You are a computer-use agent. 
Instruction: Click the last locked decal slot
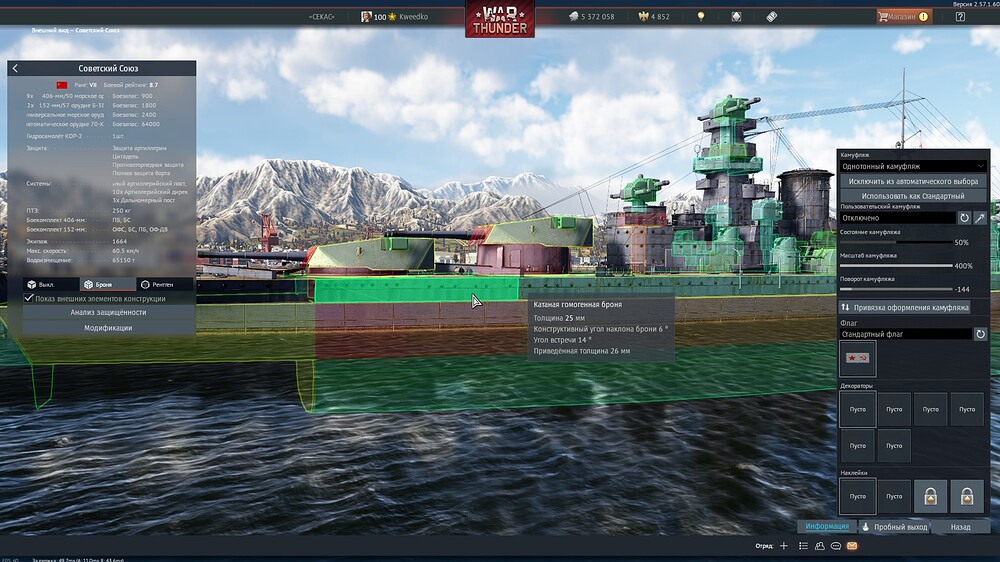(967, 496)
